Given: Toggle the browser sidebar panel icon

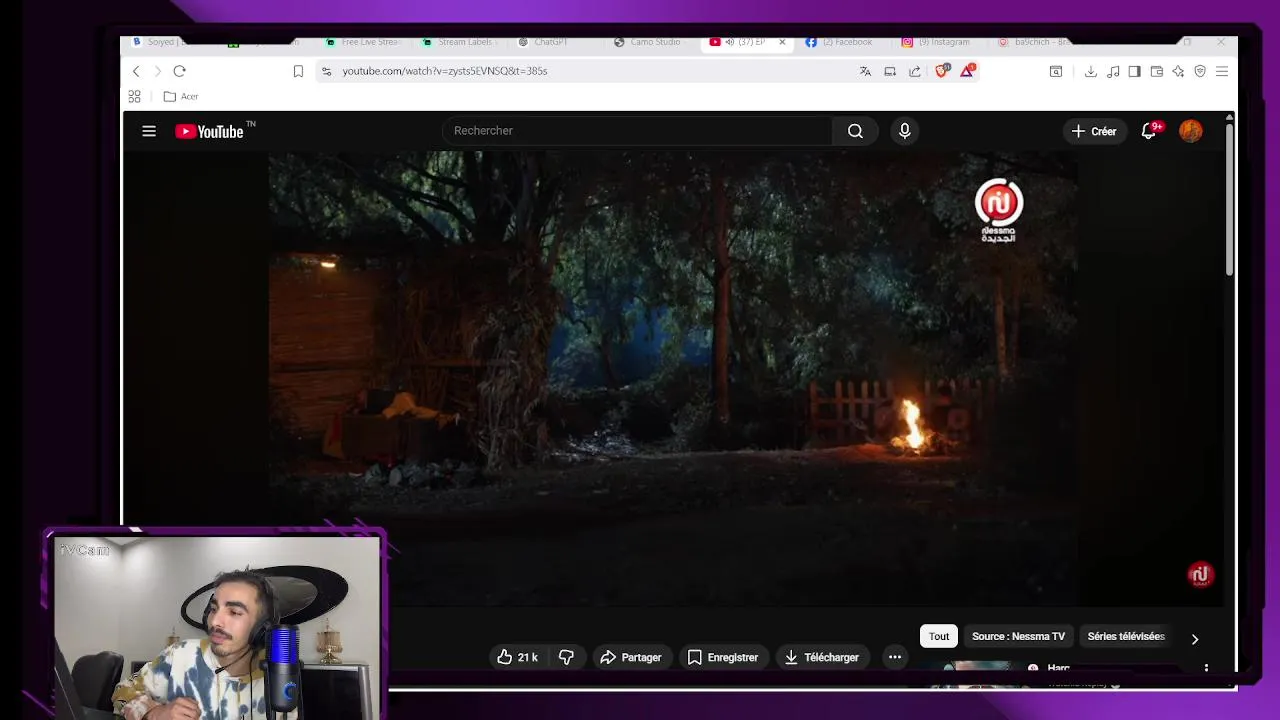Looking at the screenshot, I should click(1134, 71).
